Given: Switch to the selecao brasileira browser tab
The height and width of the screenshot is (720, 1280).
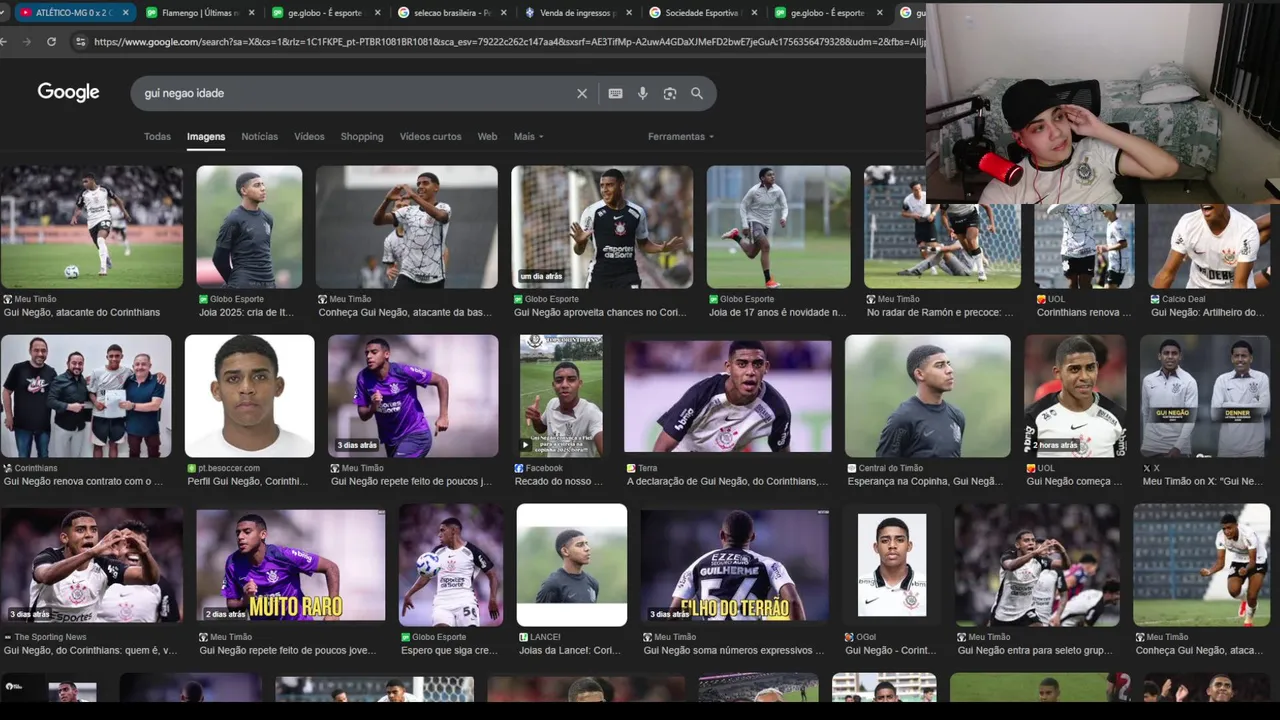Looking at the screenshot, I should [451, 13].
